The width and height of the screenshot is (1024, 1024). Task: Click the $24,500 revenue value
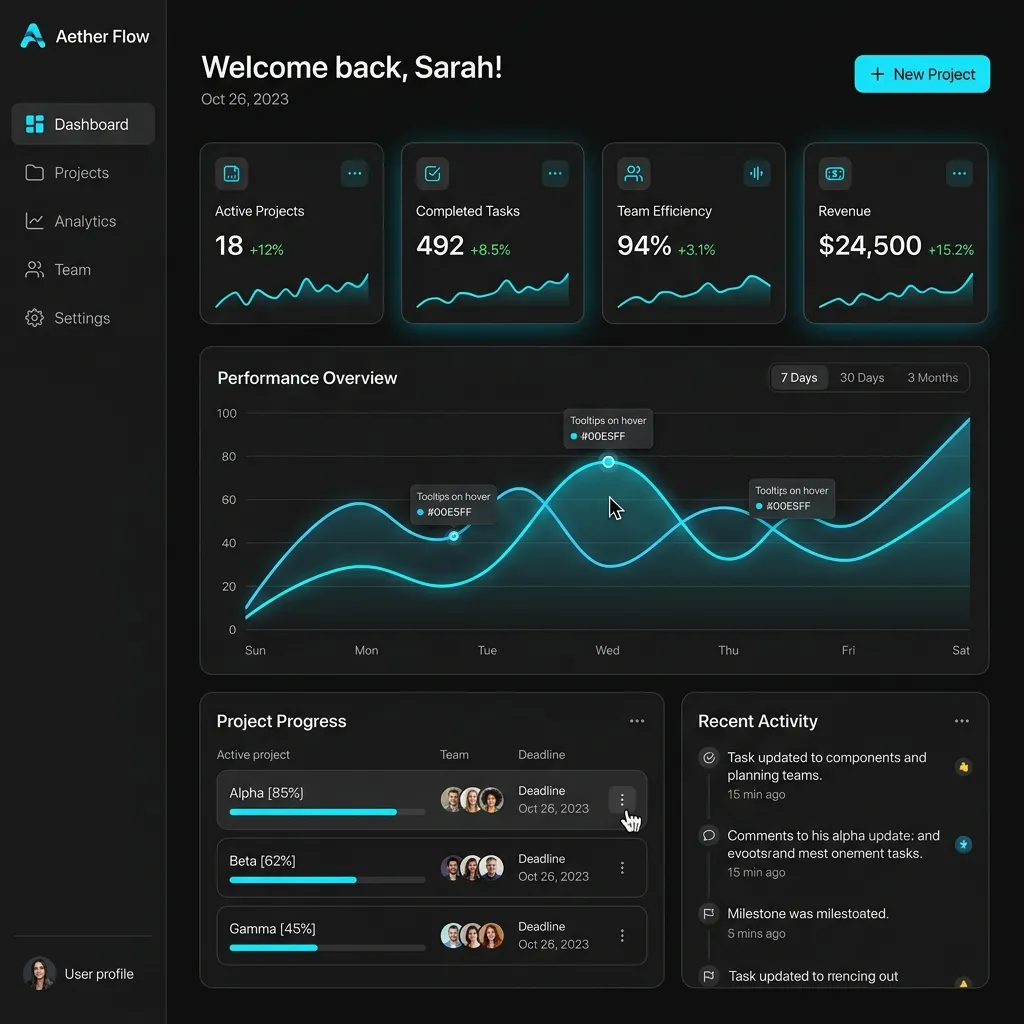click(870, 246)
